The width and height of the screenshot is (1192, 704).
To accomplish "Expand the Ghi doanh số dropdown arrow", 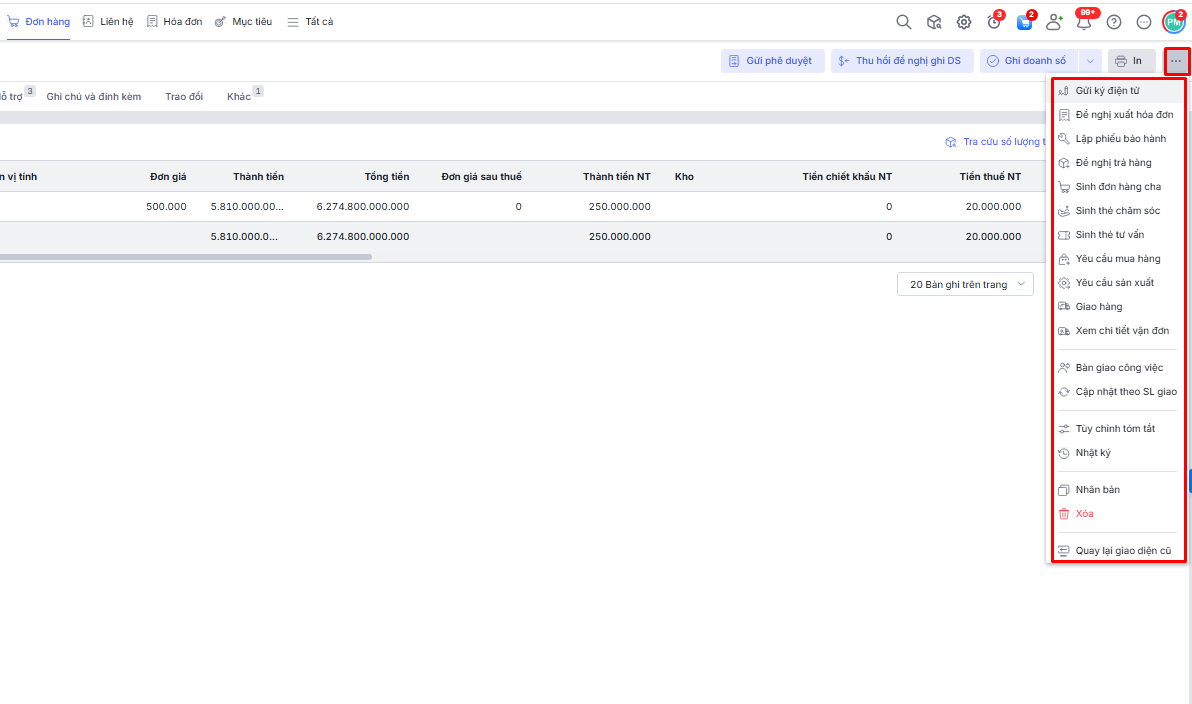I will click(x=1090, y=61).
